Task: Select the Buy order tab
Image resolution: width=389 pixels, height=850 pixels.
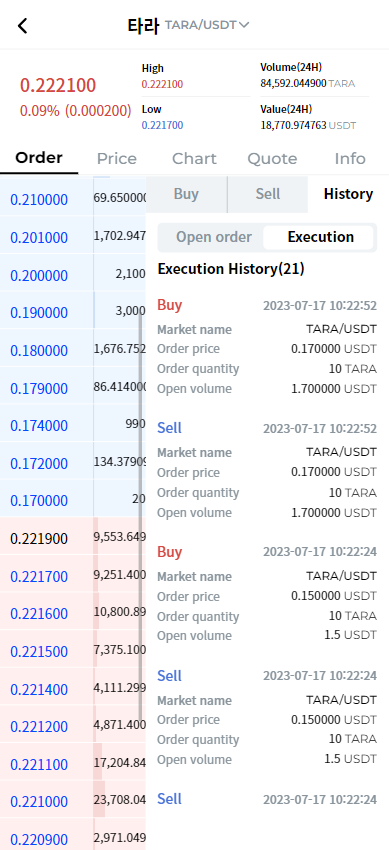Action: (186, 194)
